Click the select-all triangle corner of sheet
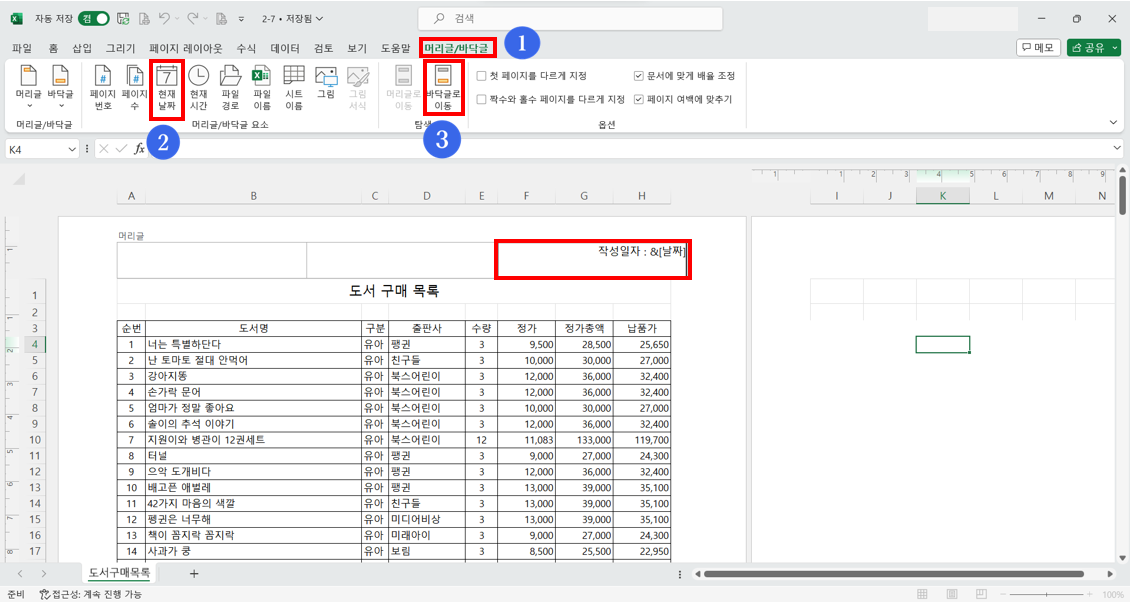1132x604 pixels. 19,180
